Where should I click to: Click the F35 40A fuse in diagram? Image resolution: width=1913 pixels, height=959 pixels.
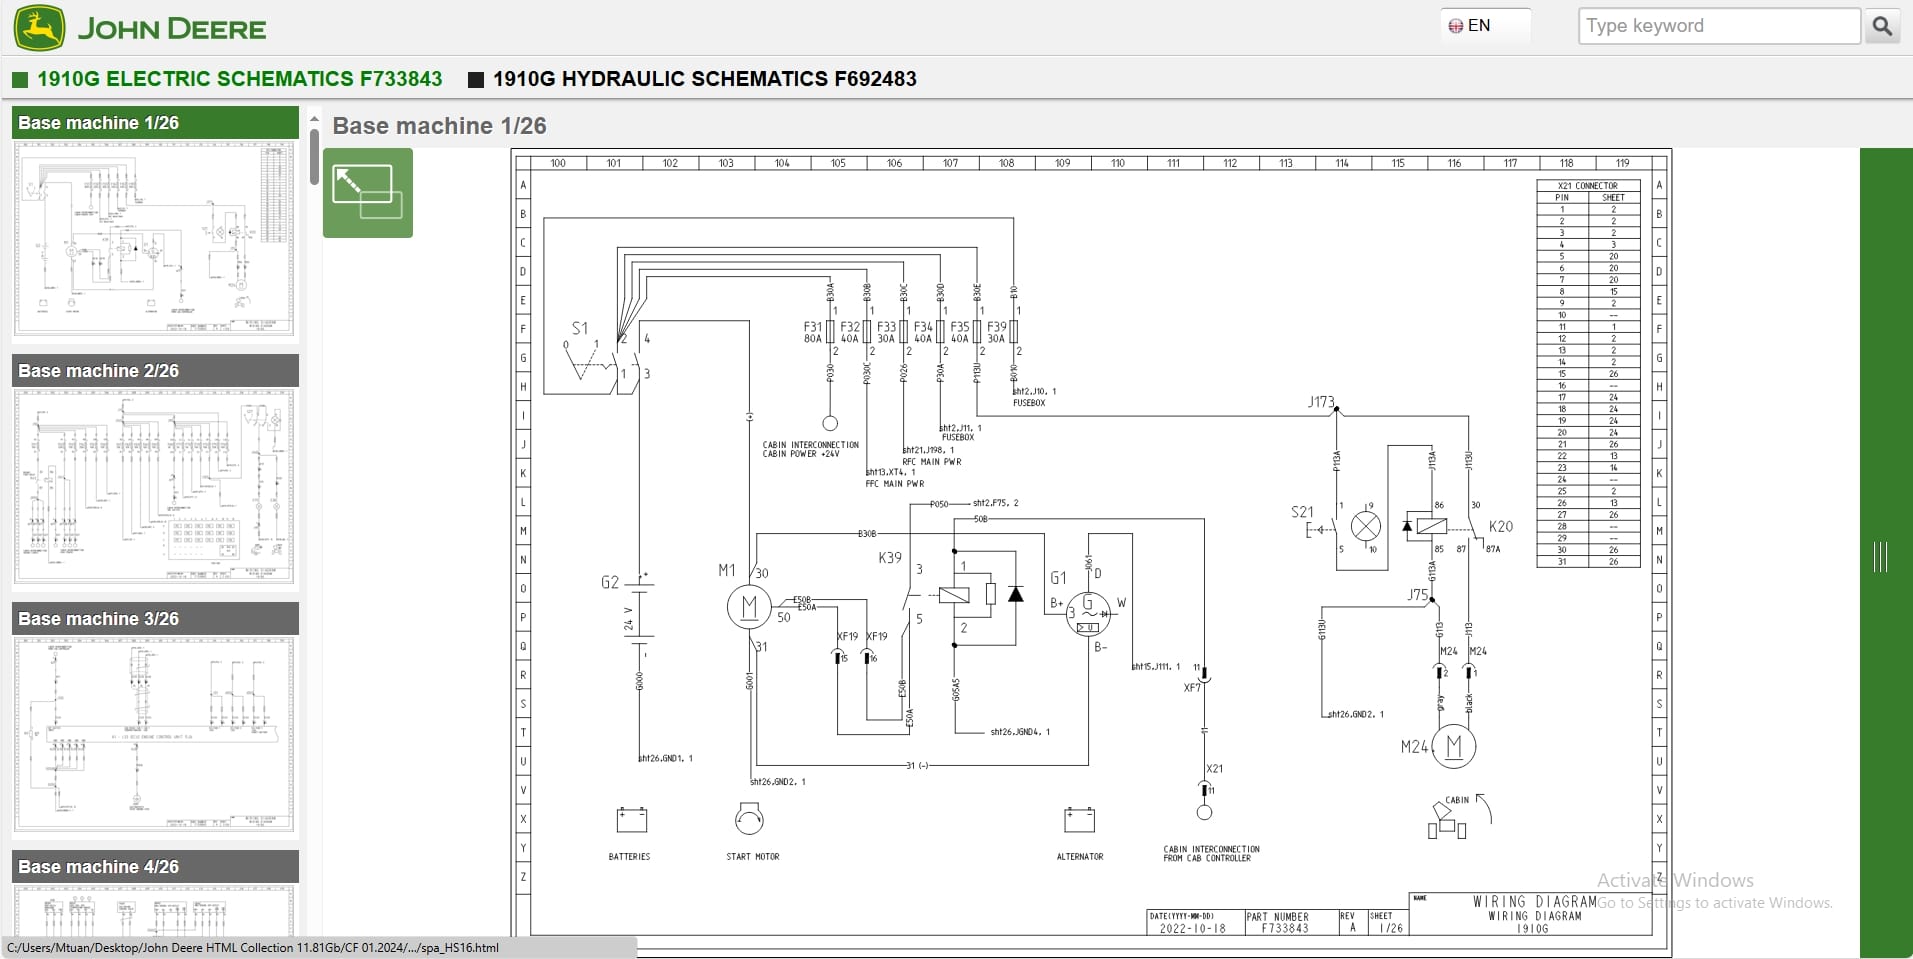pyautogui.click(x=977, y=331)
